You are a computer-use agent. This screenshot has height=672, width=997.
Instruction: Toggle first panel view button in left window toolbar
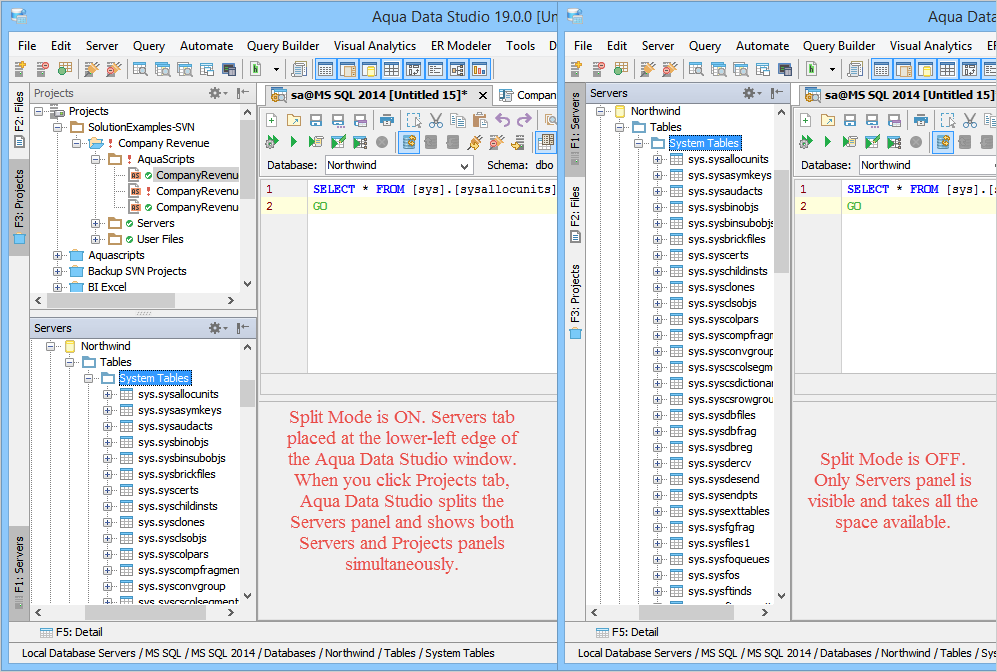(326, 69)
